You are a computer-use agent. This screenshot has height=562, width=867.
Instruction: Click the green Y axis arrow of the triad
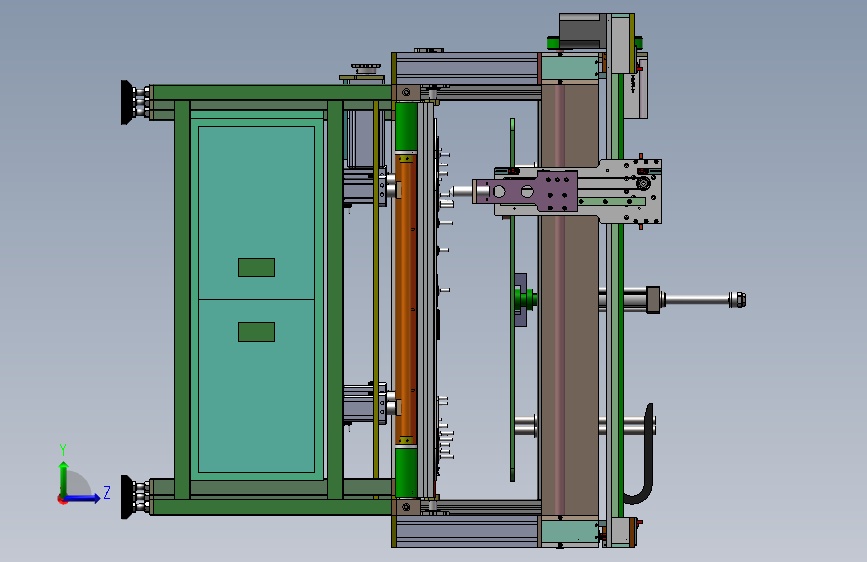point(64,478)
